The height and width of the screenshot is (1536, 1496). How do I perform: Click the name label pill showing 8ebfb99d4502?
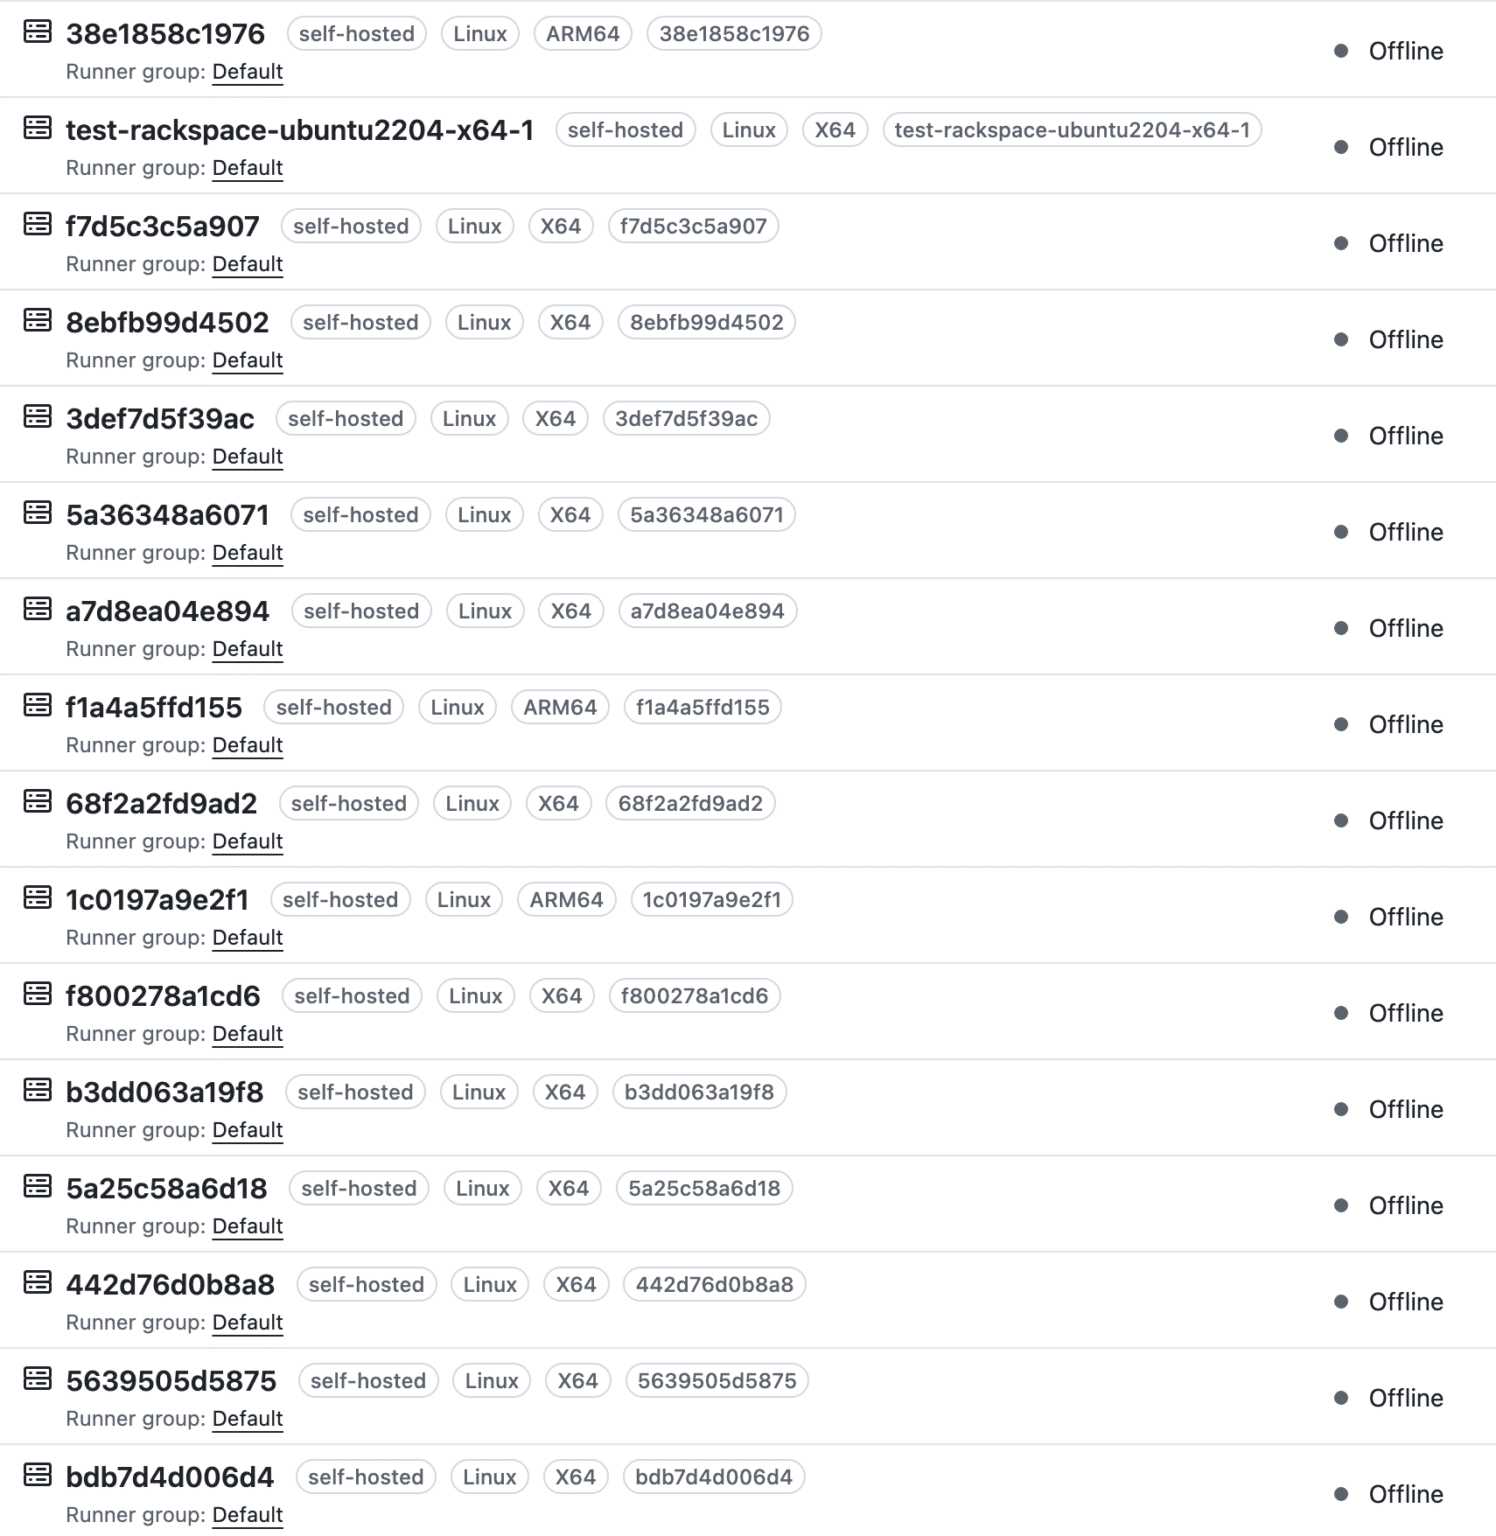pos(706,322)
